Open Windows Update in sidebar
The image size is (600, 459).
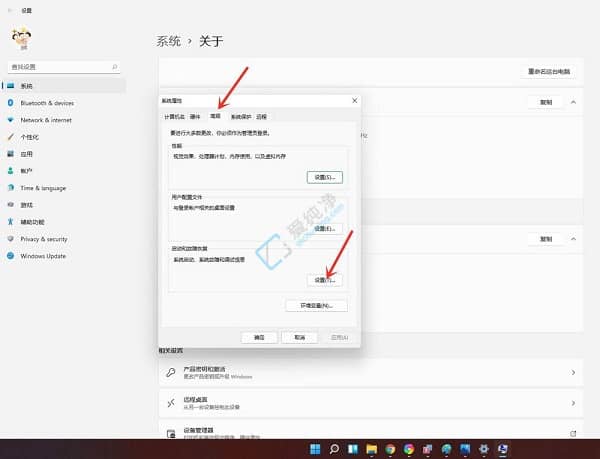[x=64, y=256]
